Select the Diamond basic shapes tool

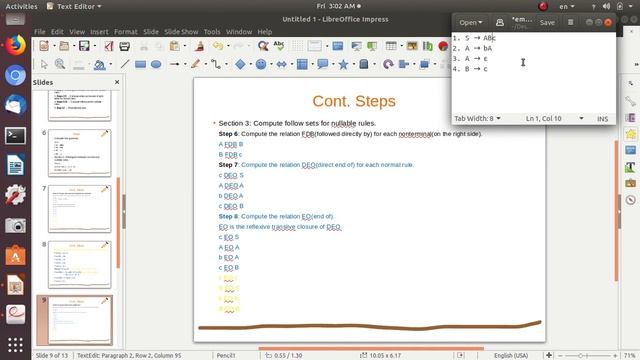coord(240,64)
